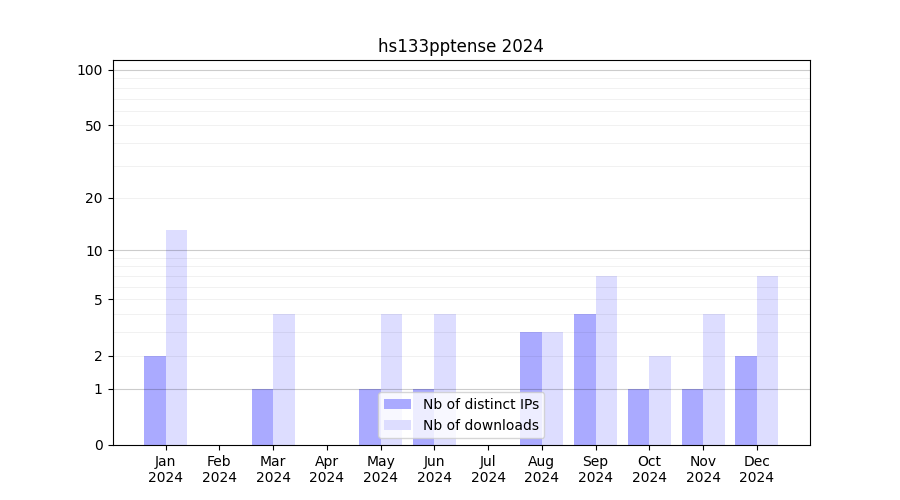
Task: Click the Nb of distinct IPs legend swatch
Action: pyautogui.click(x=397, y=404)
